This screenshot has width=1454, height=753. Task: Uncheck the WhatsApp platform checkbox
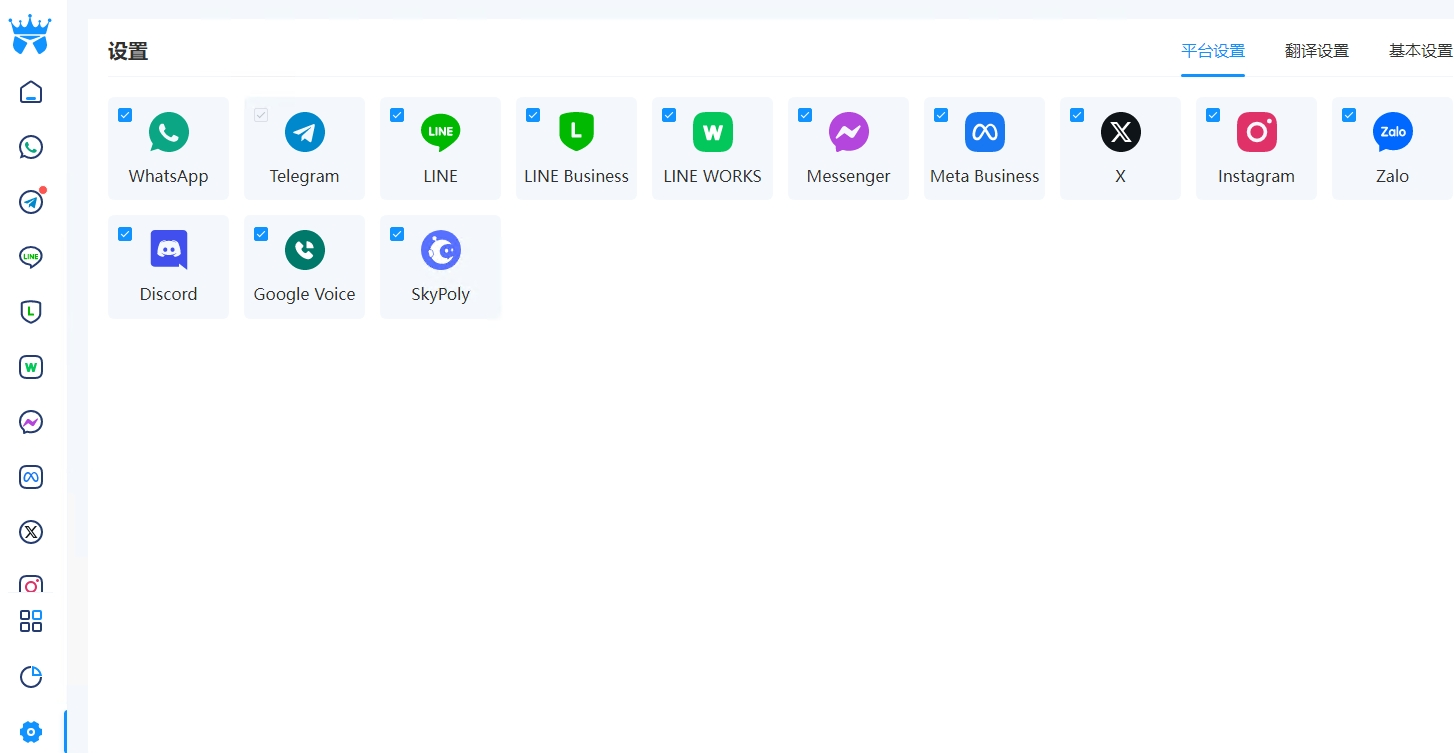pyautogui.click(x=125, y=115)
